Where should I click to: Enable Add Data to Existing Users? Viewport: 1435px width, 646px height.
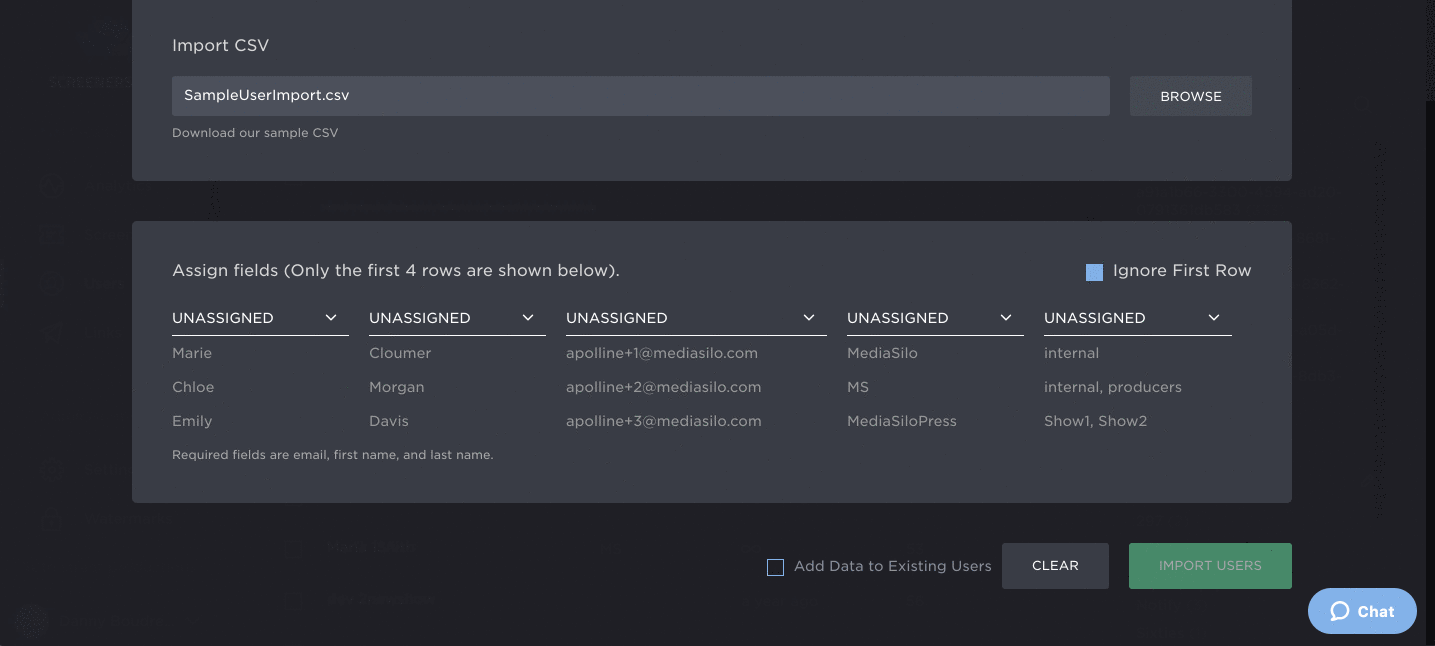(x=775, y=567)
